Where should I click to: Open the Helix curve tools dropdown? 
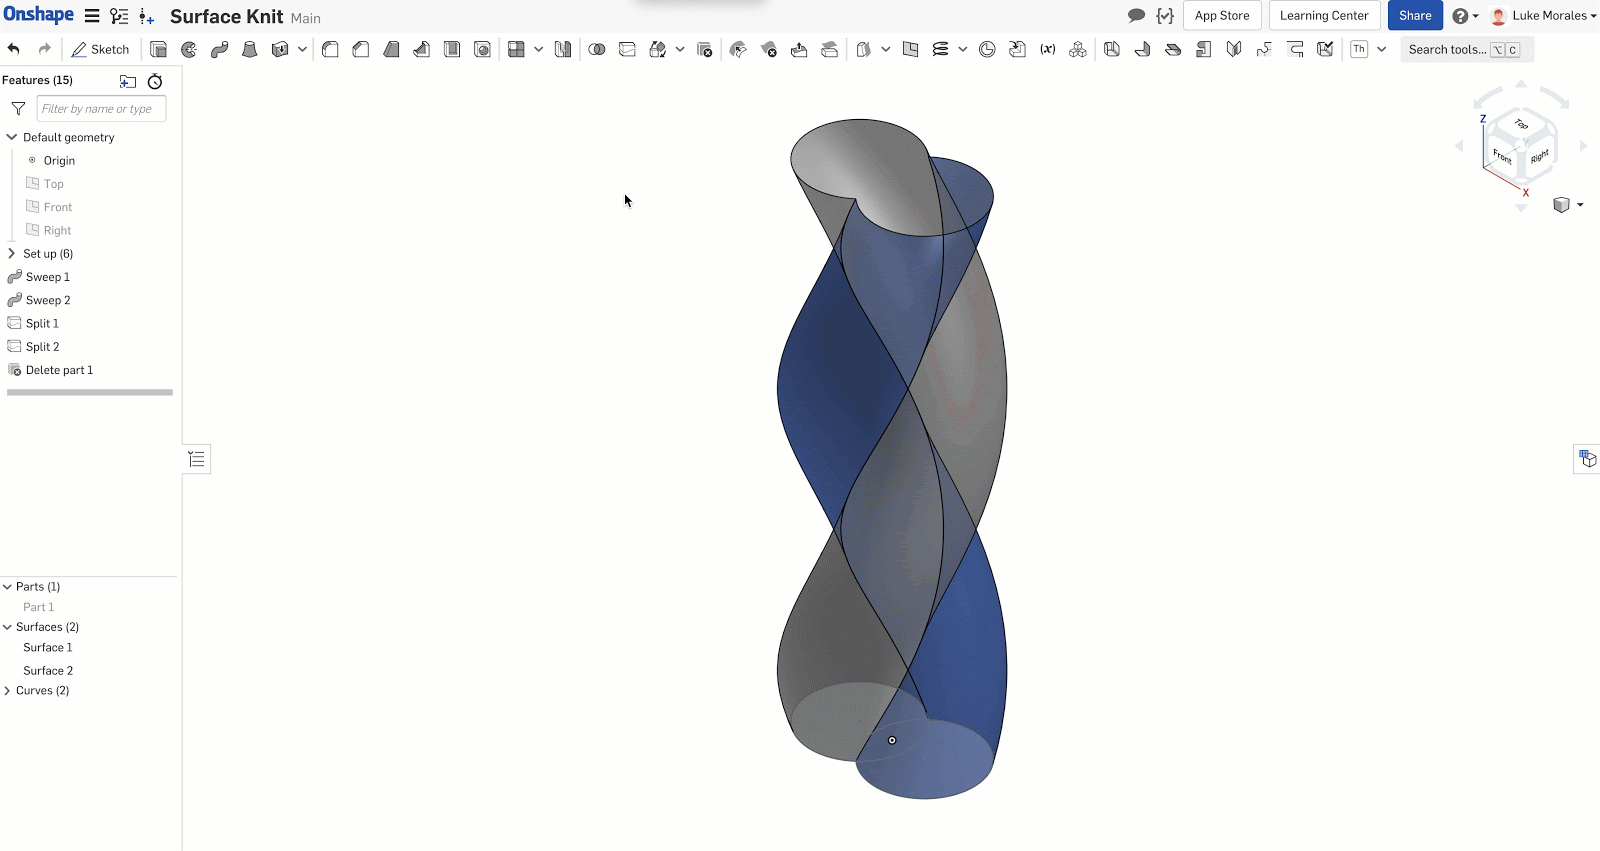tap(962, 49)
